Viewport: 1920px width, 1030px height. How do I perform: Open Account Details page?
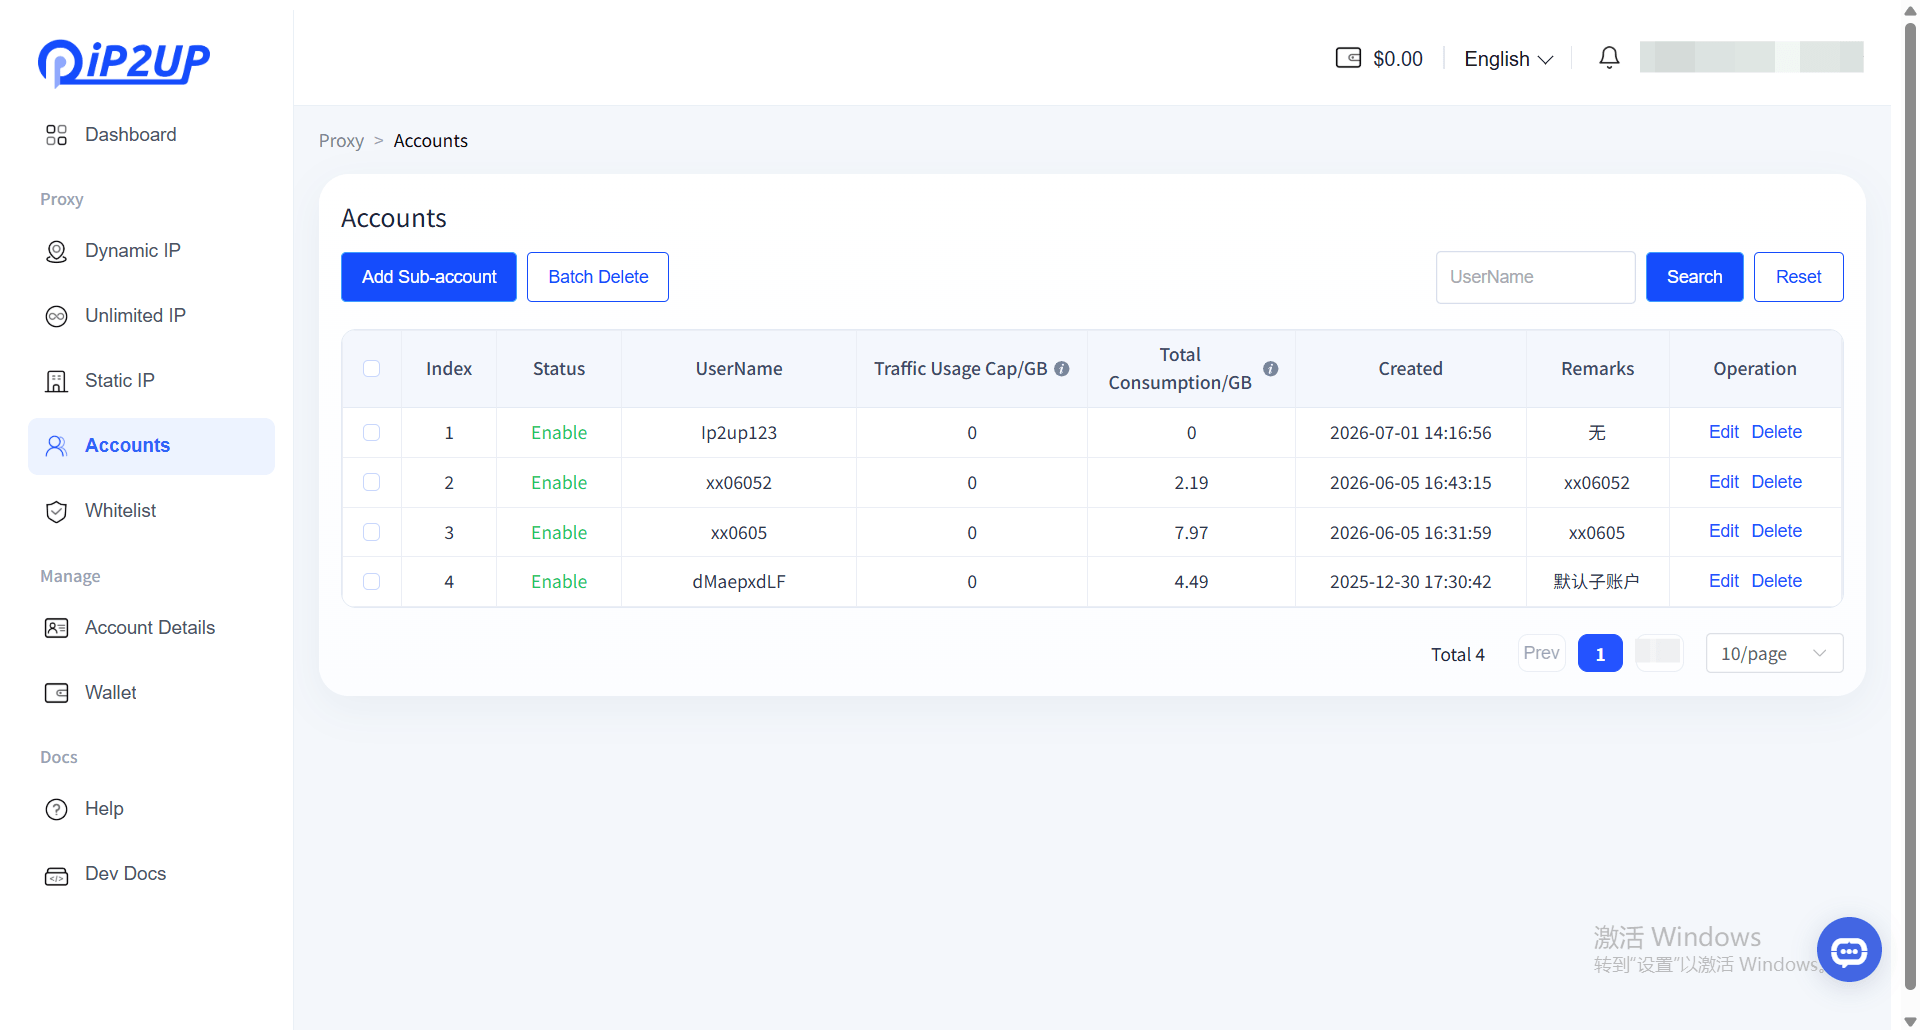151,628
